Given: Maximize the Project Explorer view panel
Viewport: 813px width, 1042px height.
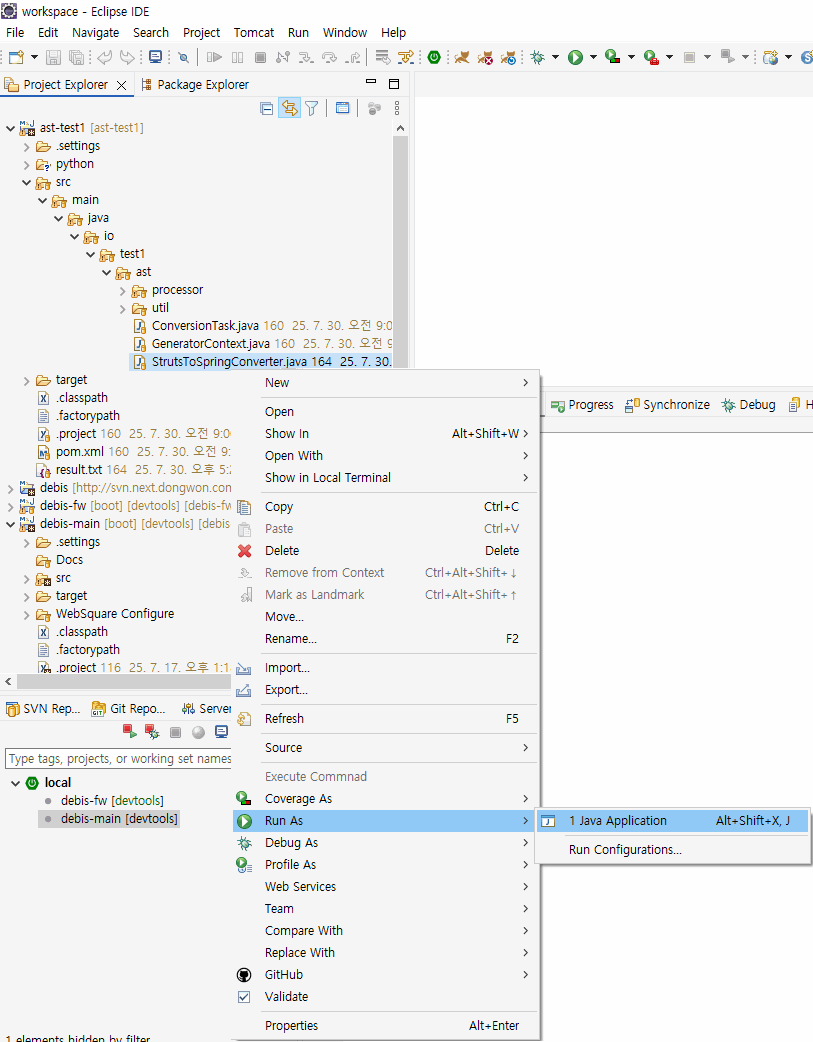Looking at the screenshot, I should pyautogui.click(x=394, y=84).
